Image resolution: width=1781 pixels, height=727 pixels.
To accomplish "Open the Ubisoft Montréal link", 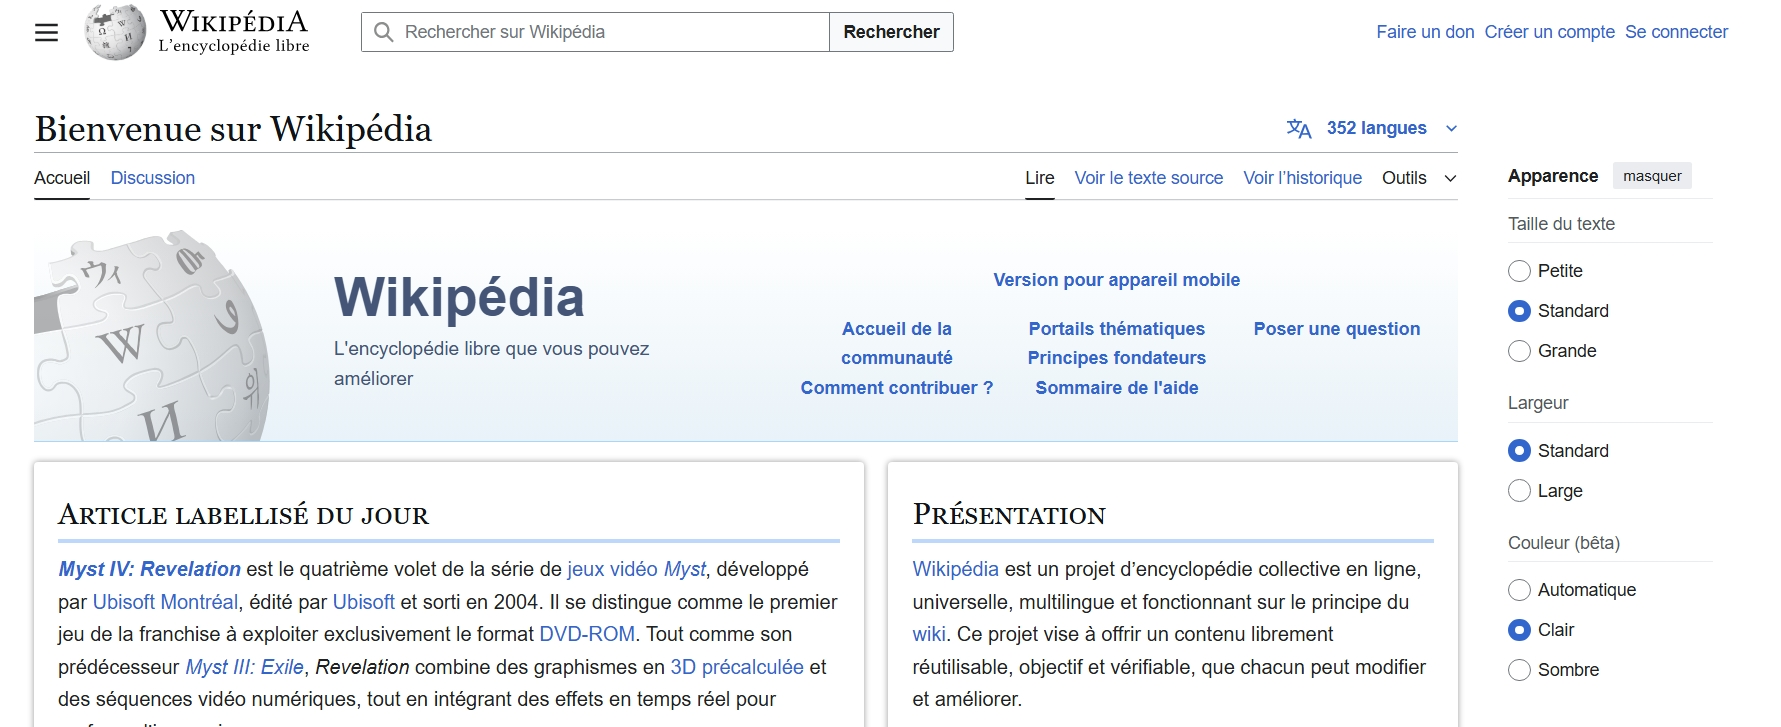I will [x=165, y=602].
